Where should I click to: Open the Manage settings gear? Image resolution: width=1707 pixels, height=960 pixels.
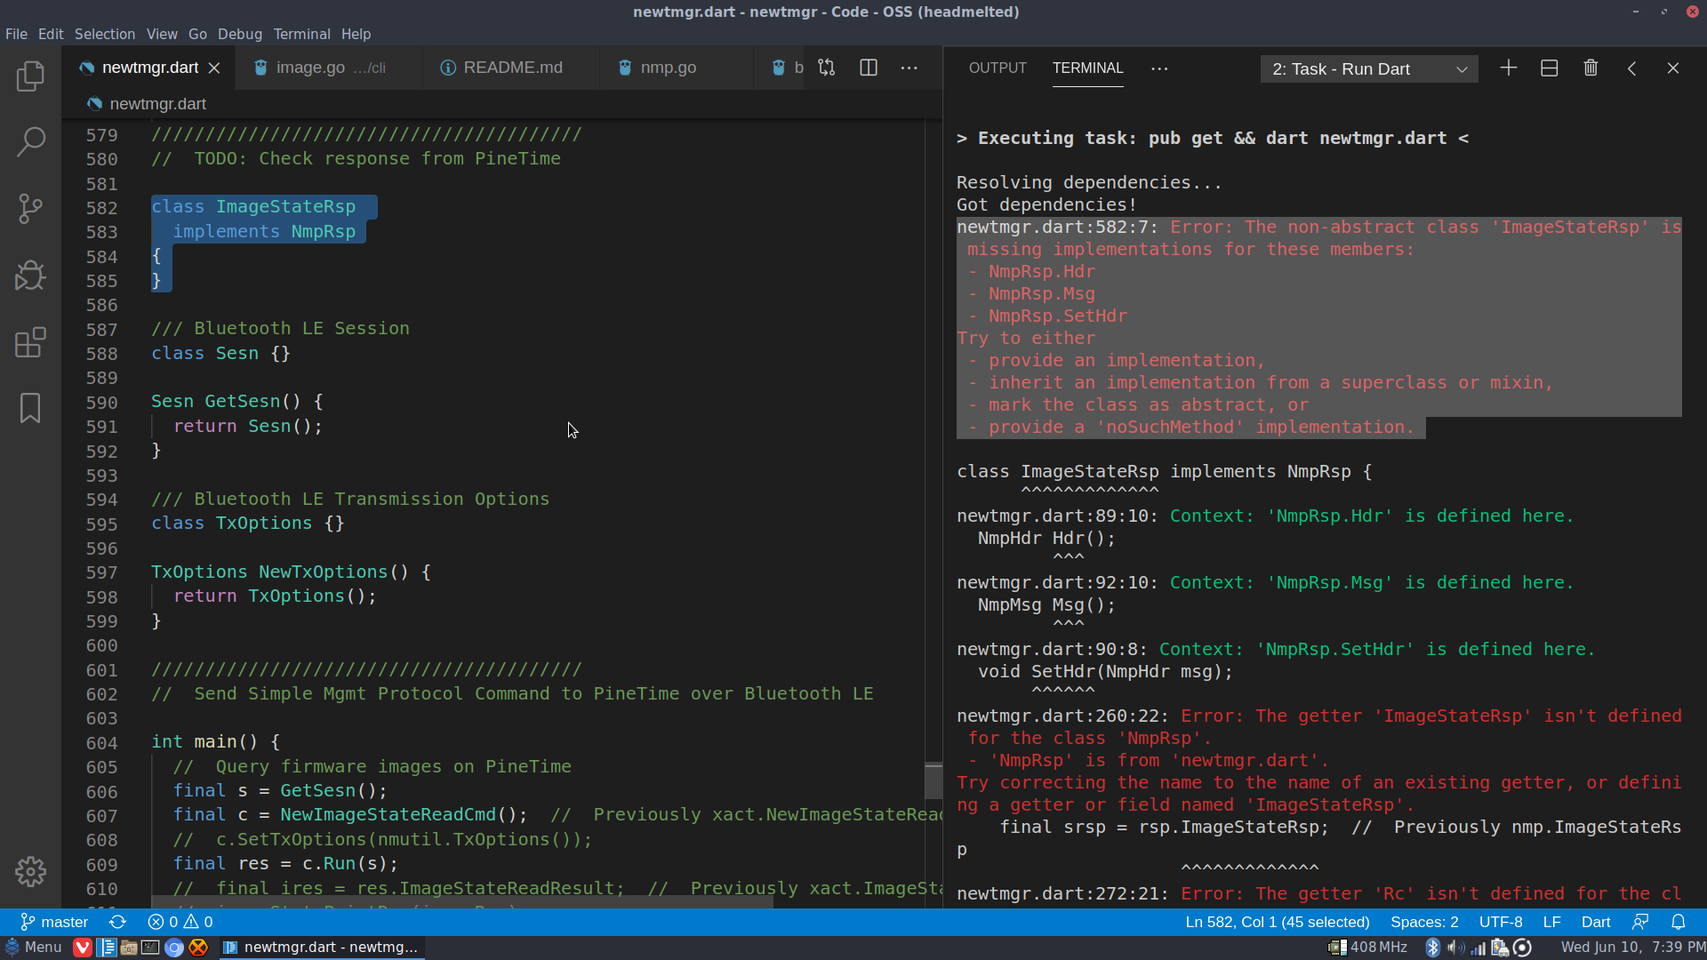(30, 871)
